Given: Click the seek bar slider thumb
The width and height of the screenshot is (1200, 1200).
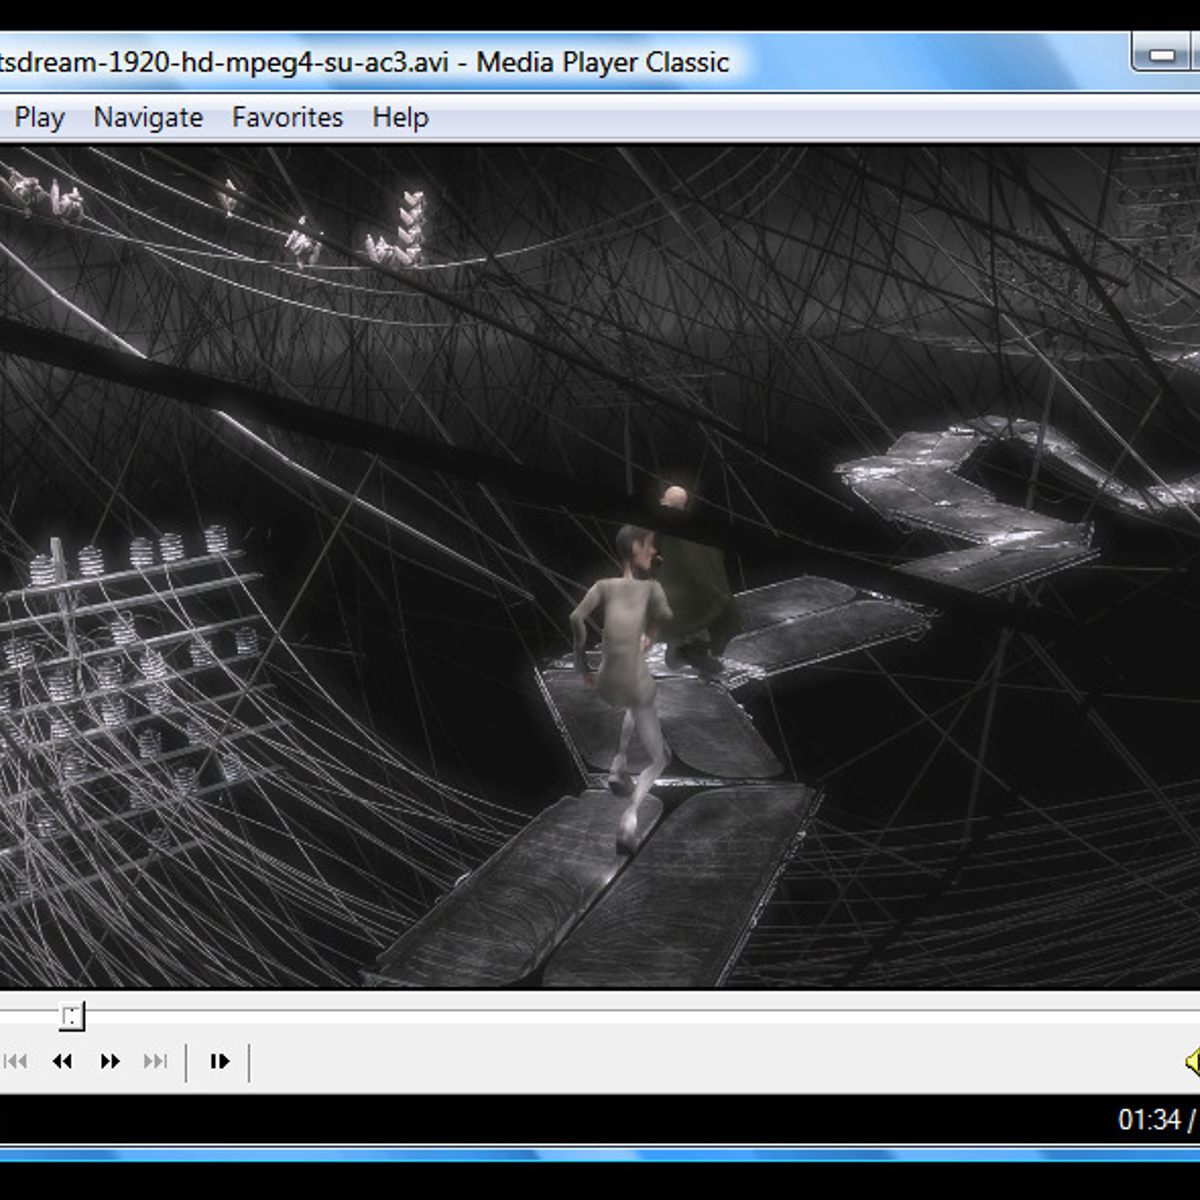Looking at the screenshot, I should [71, 1017].
